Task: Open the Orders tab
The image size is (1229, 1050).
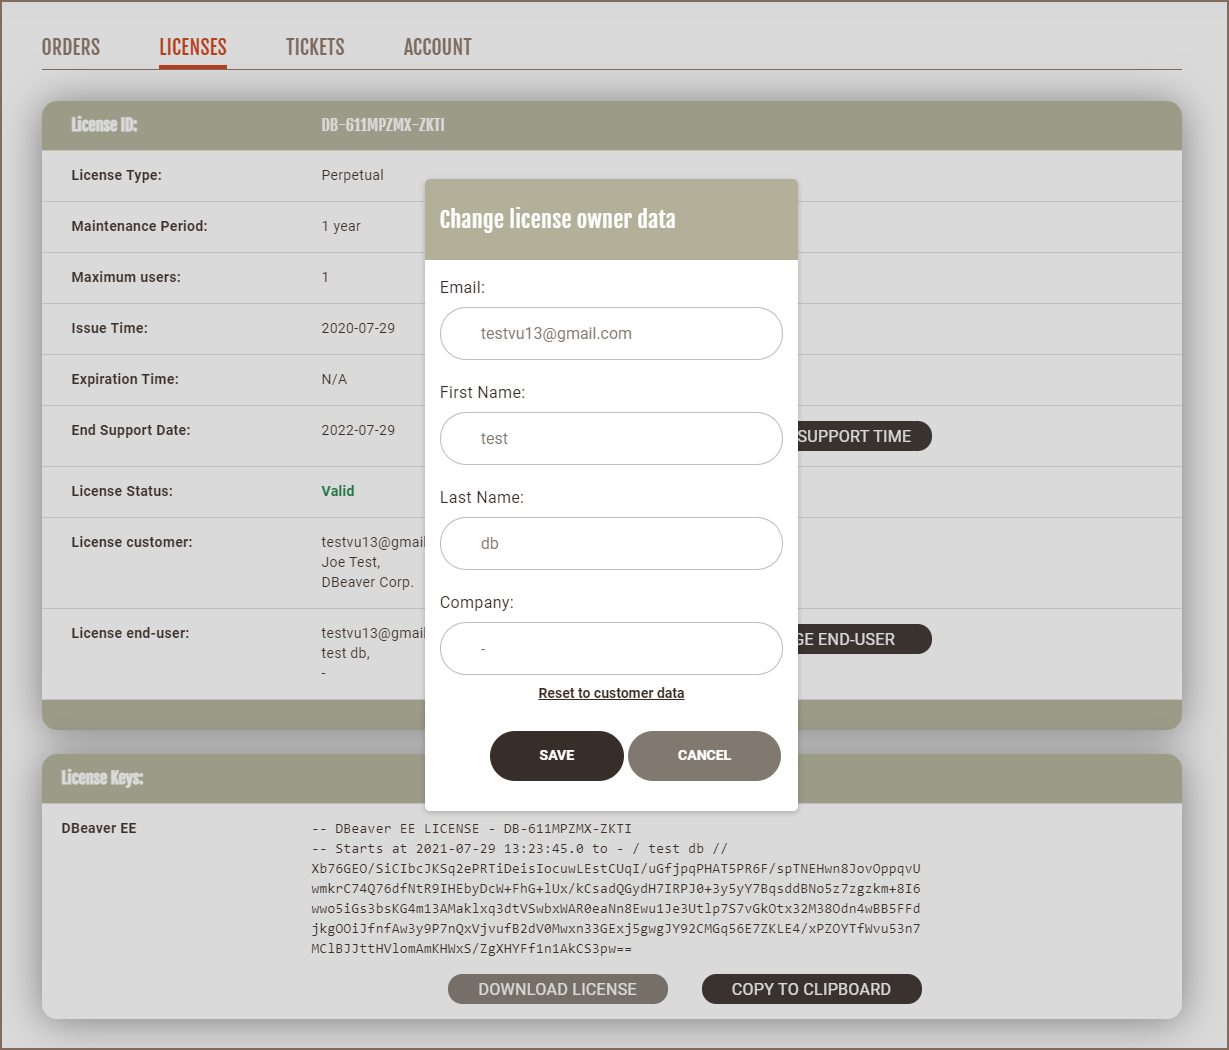Action: click(x=71, y=47)
